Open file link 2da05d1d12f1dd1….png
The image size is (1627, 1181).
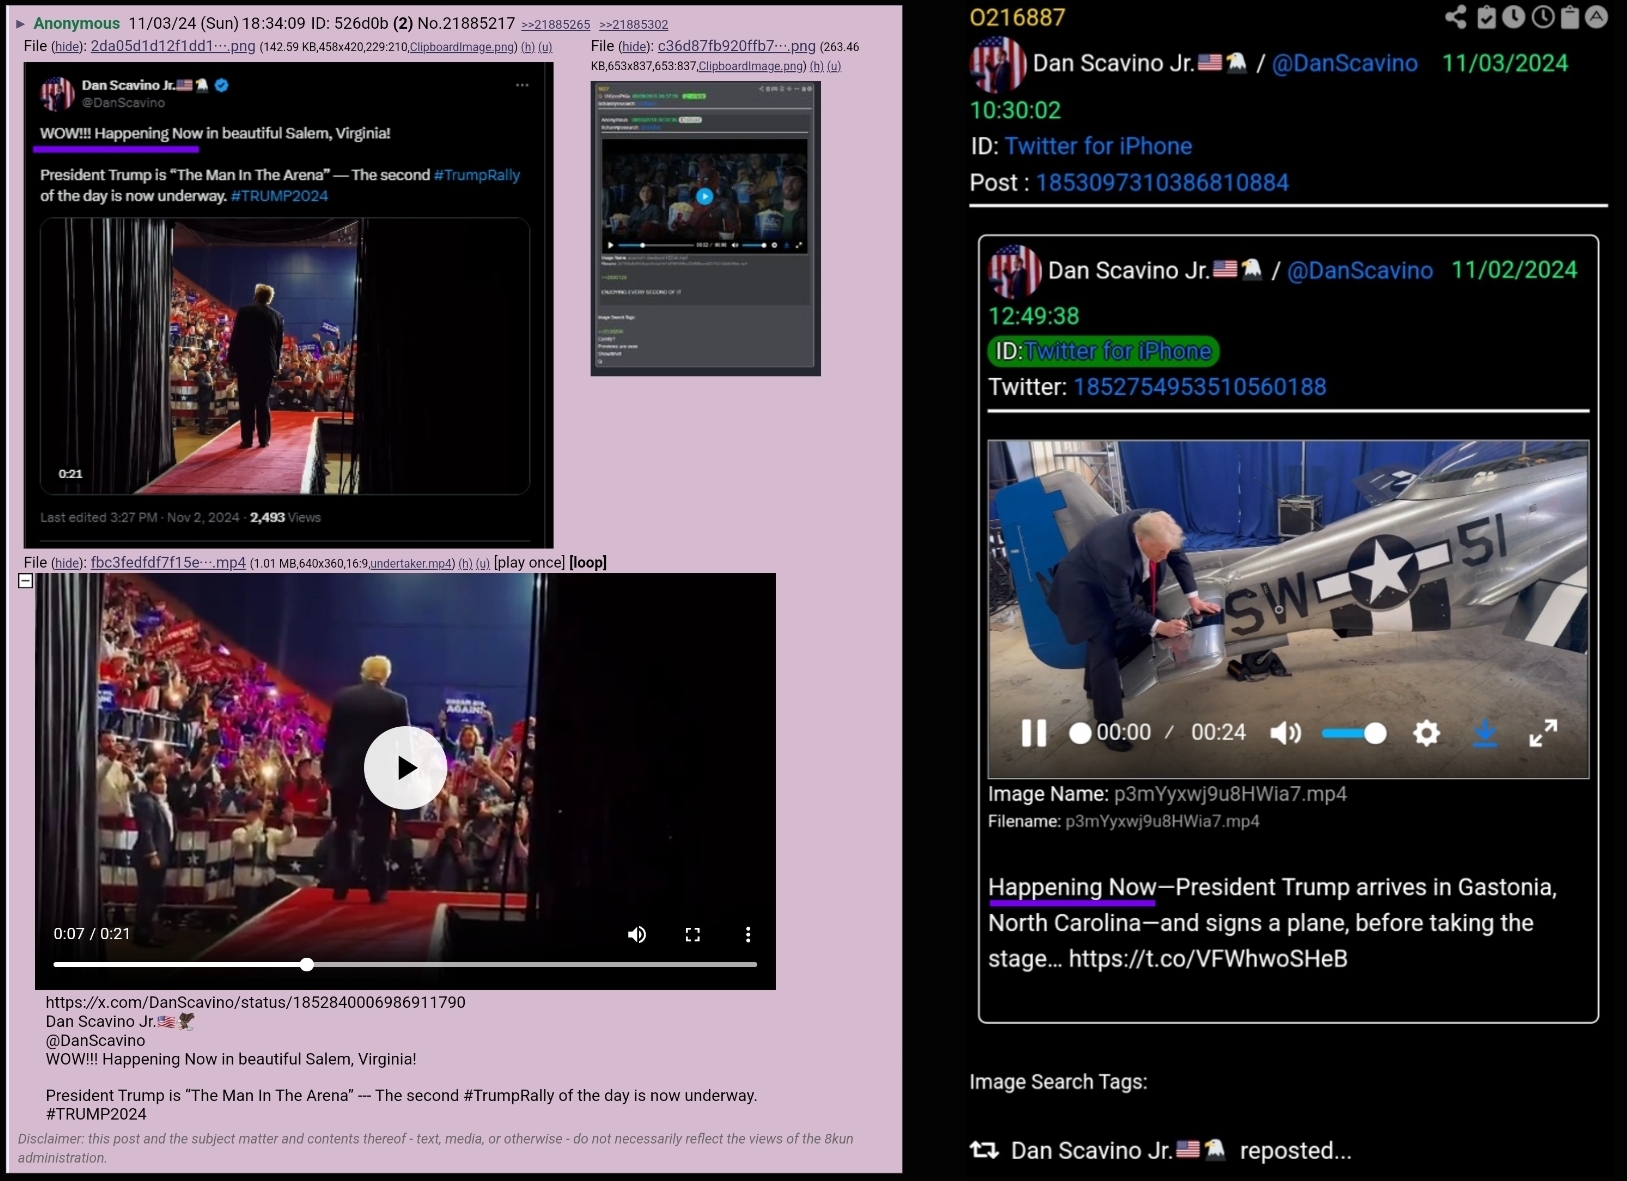(173, 46)
